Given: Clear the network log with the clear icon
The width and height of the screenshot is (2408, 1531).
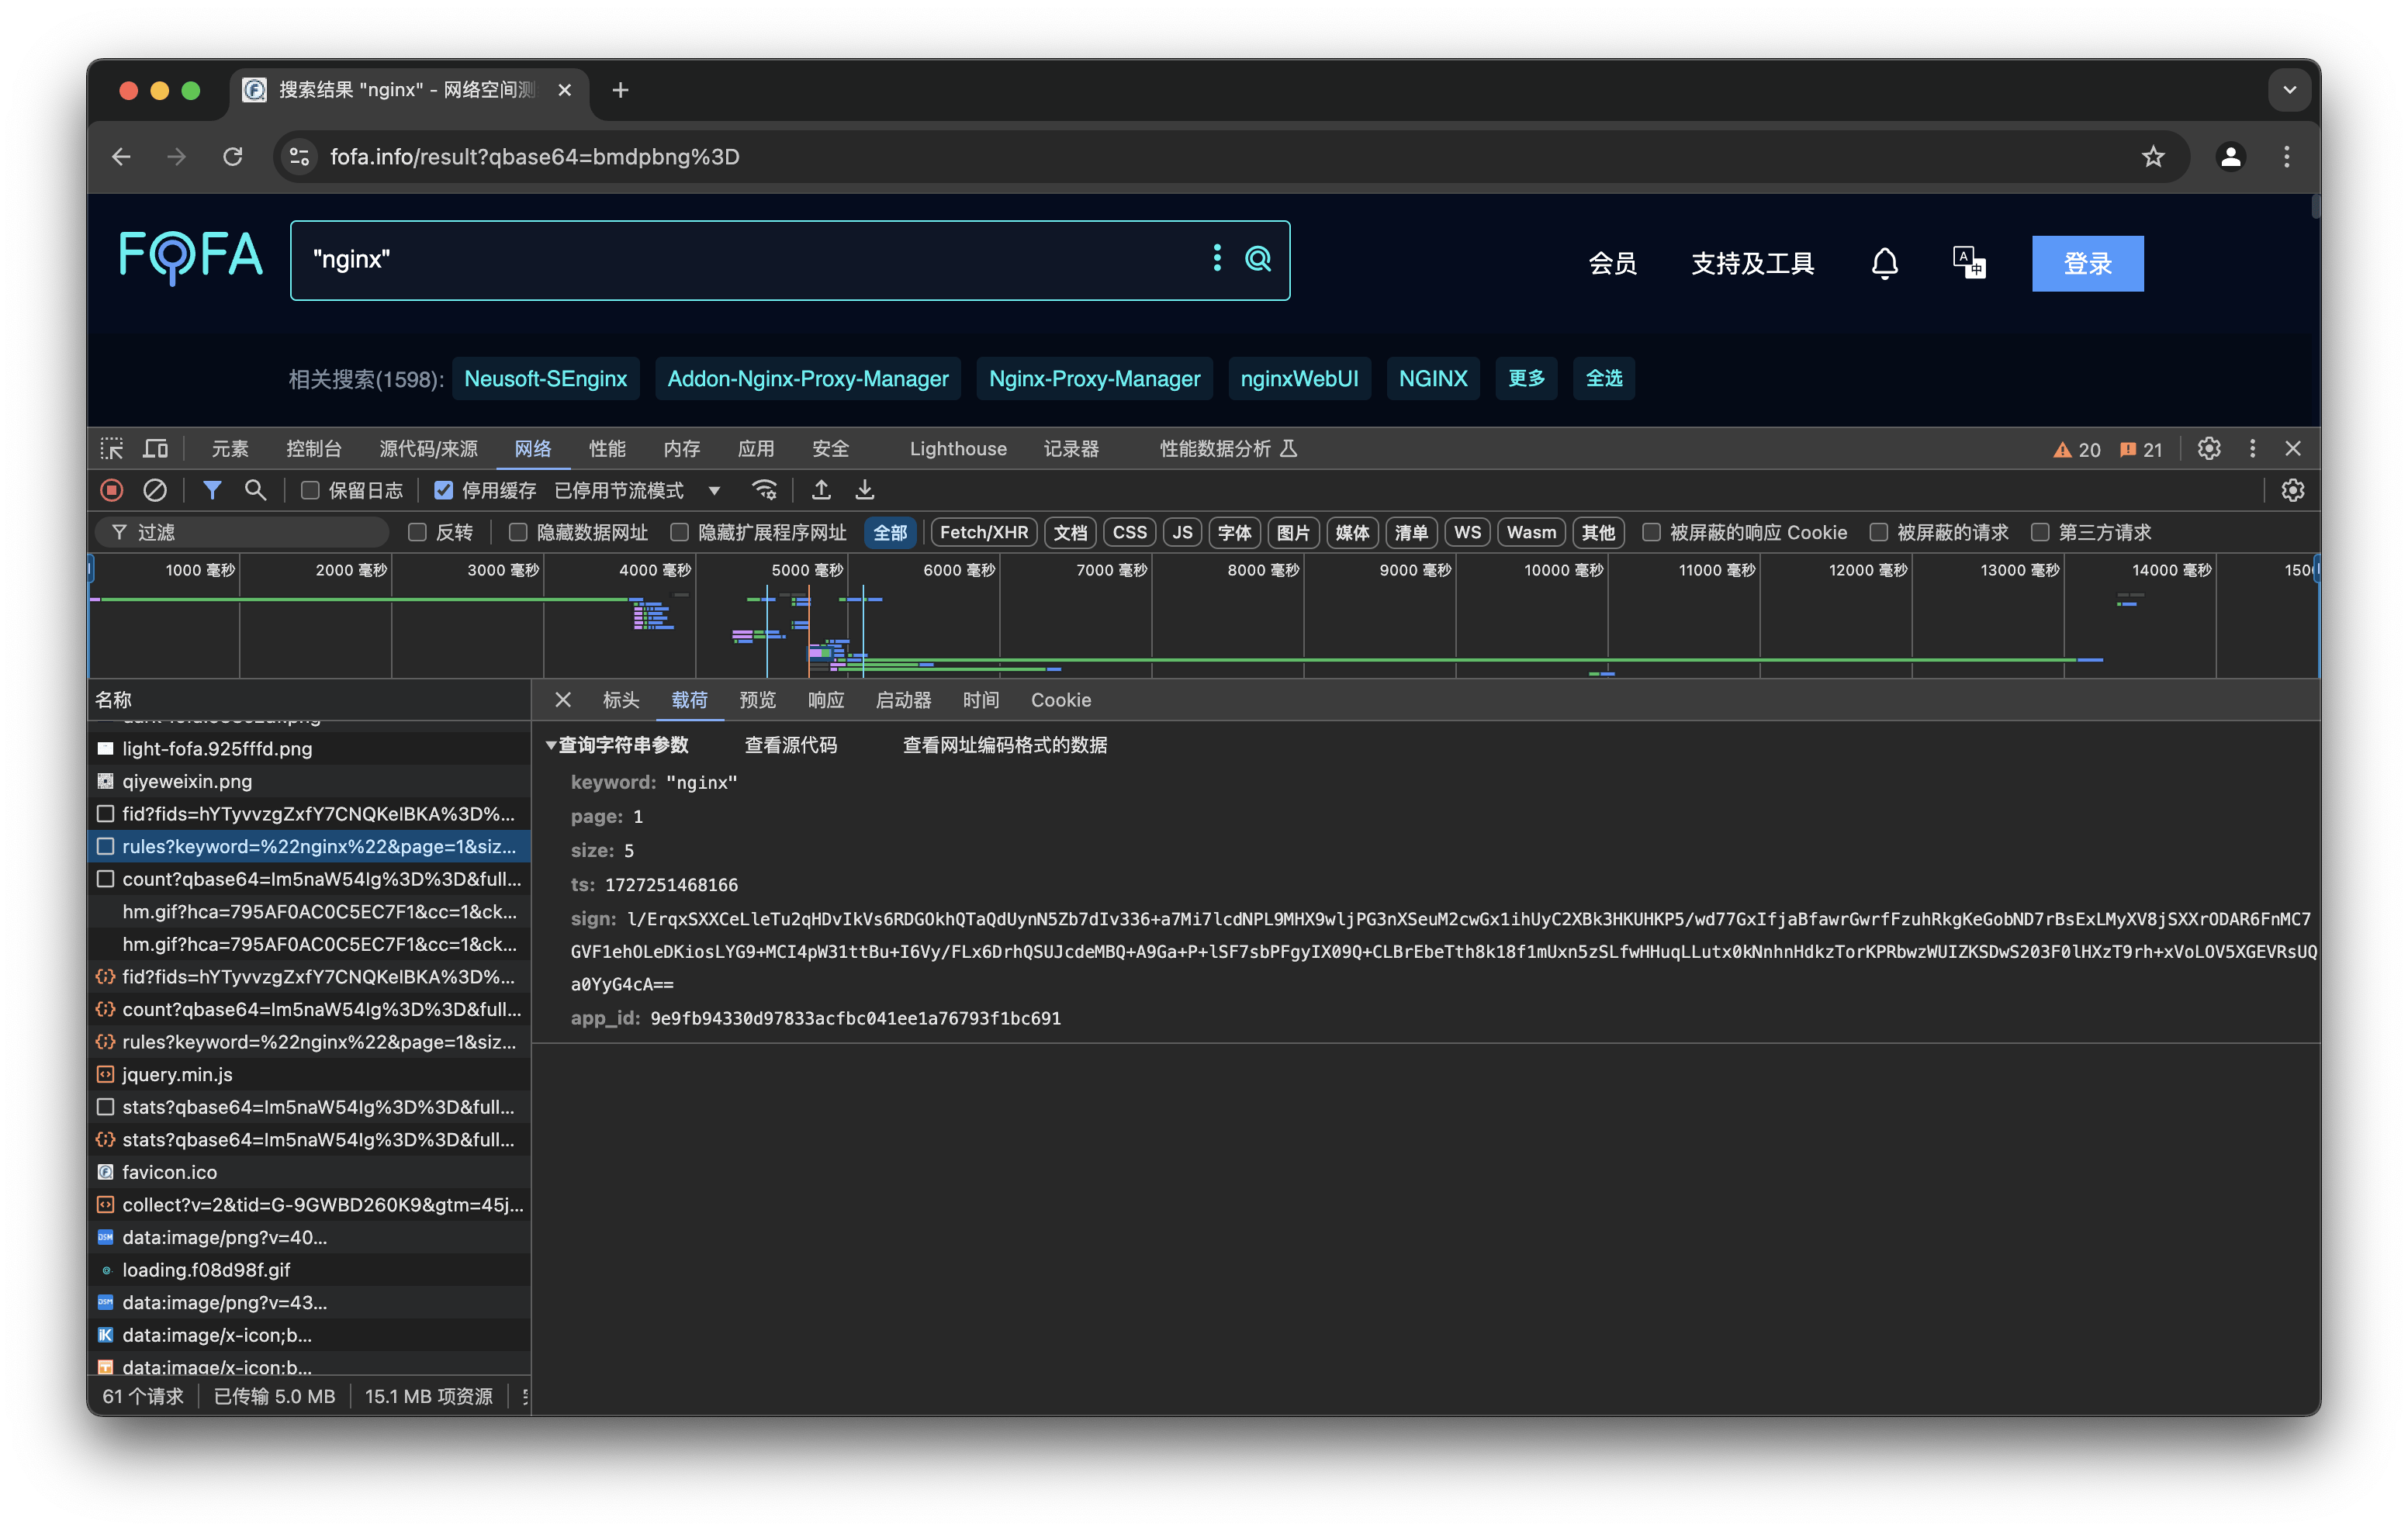Looking at the screenshot, I should coord(155,490).
